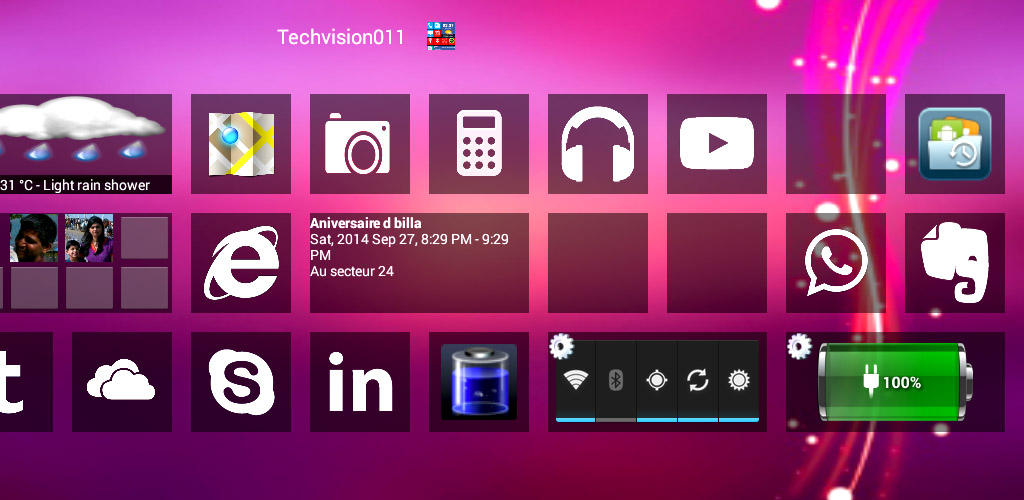The width and height of the screenshot is (1024, 500).
Task: Open settings gear on the power control widget
Action: (x=561, y=346)
